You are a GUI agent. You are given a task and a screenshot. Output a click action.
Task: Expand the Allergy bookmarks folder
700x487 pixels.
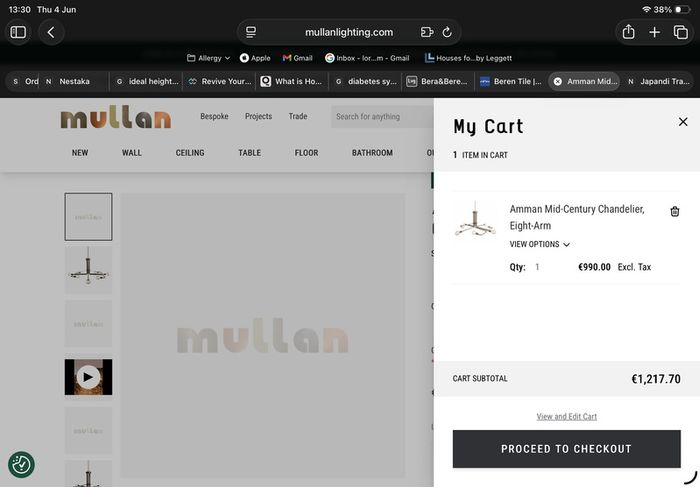point(208,58)
